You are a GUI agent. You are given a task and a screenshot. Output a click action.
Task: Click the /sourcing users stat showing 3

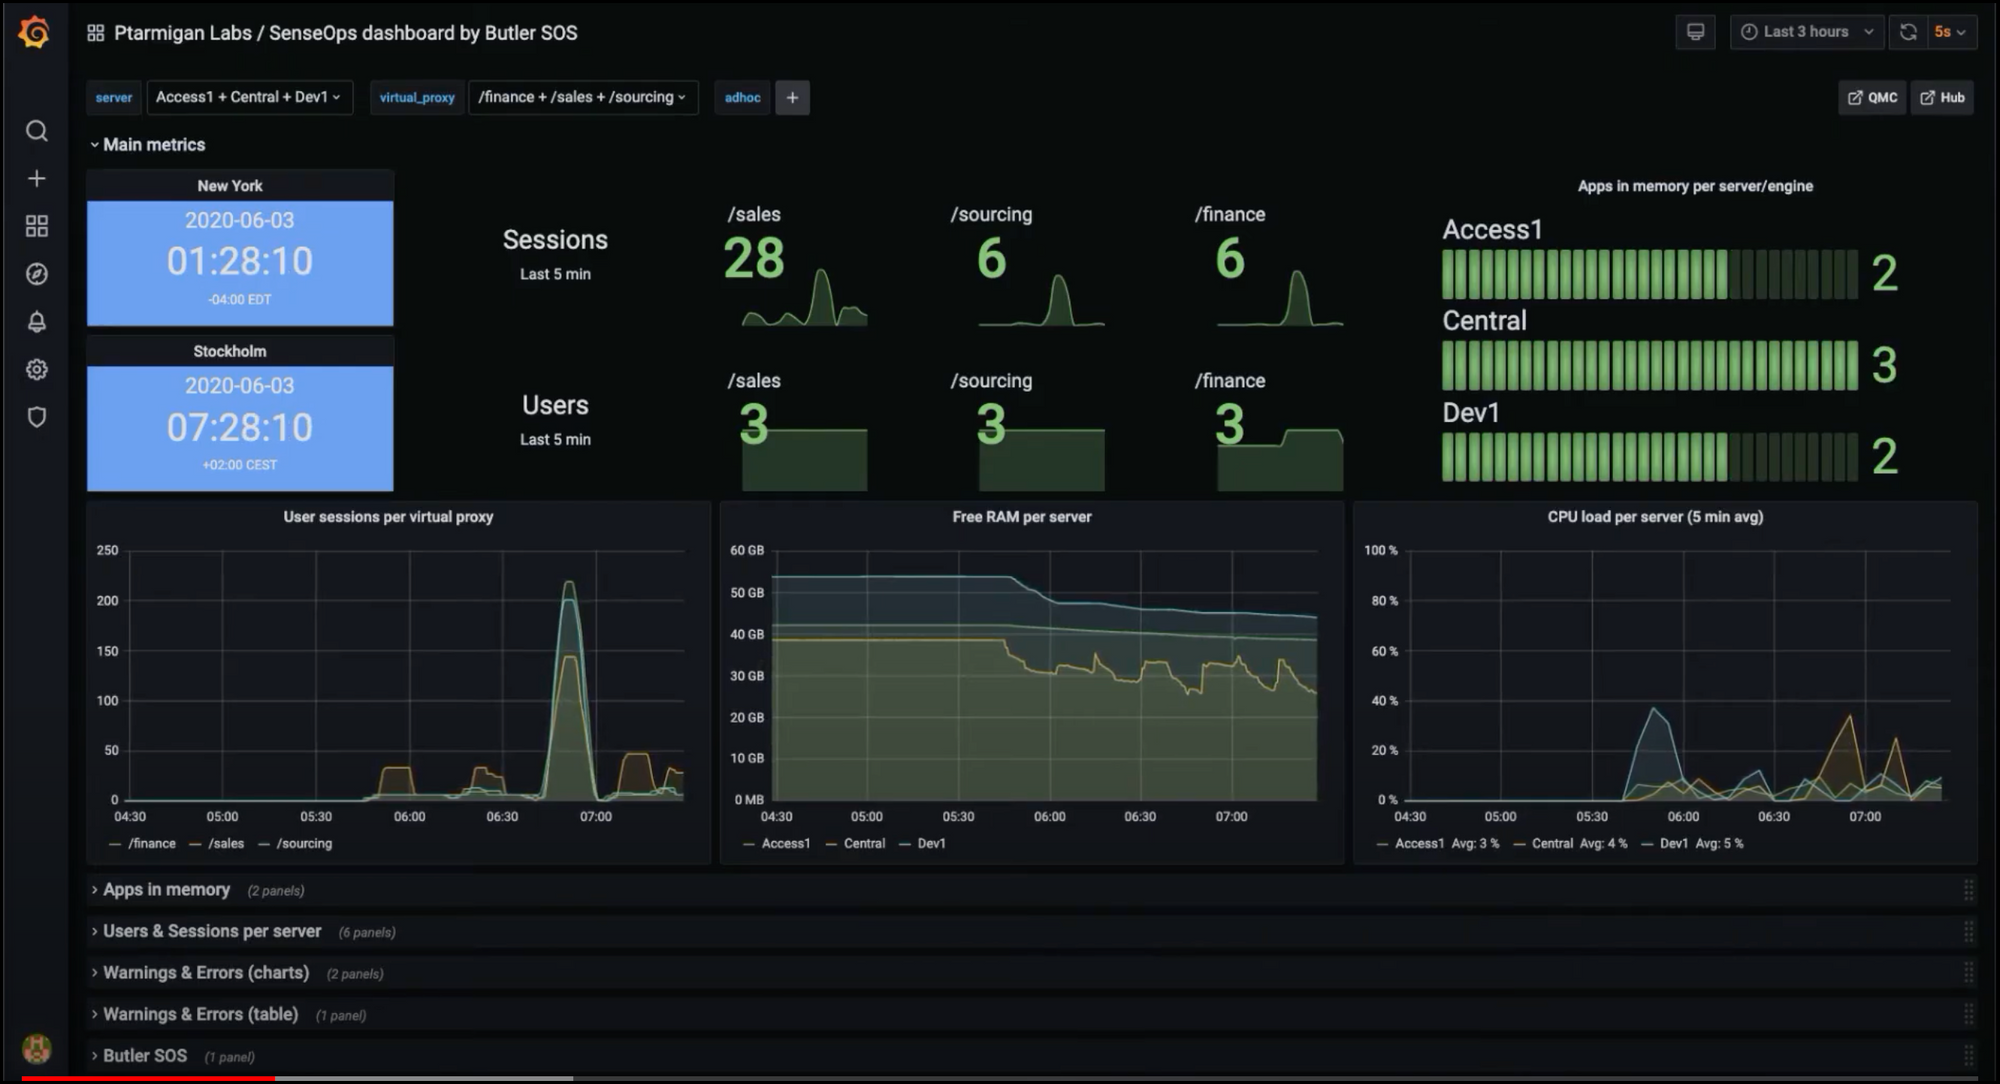[x=991, y=424]
